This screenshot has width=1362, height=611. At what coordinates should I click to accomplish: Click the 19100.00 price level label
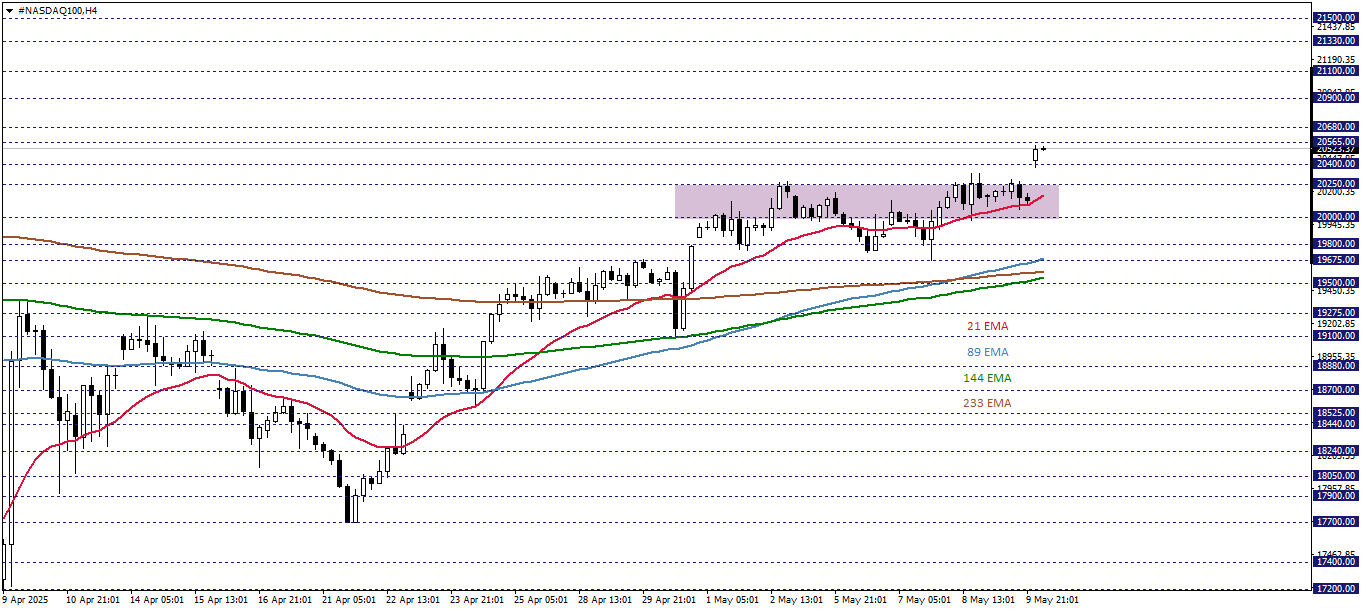1337,336
